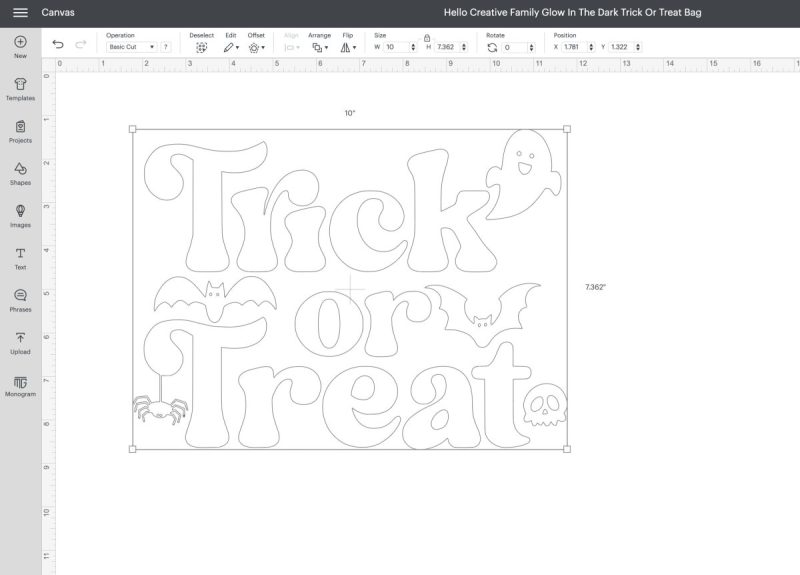800x575 pixels.
Task: Click the Y position stepper arrows
Action: (638, 47)
